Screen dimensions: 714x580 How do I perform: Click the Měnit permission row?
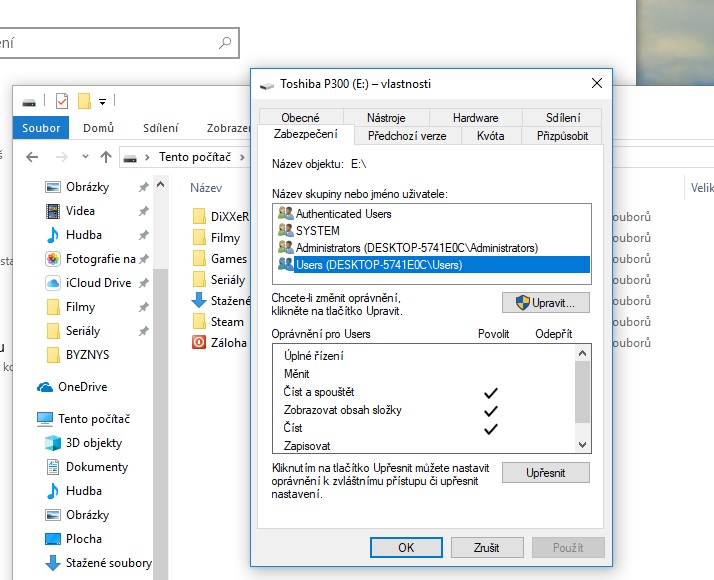point(423,374)
